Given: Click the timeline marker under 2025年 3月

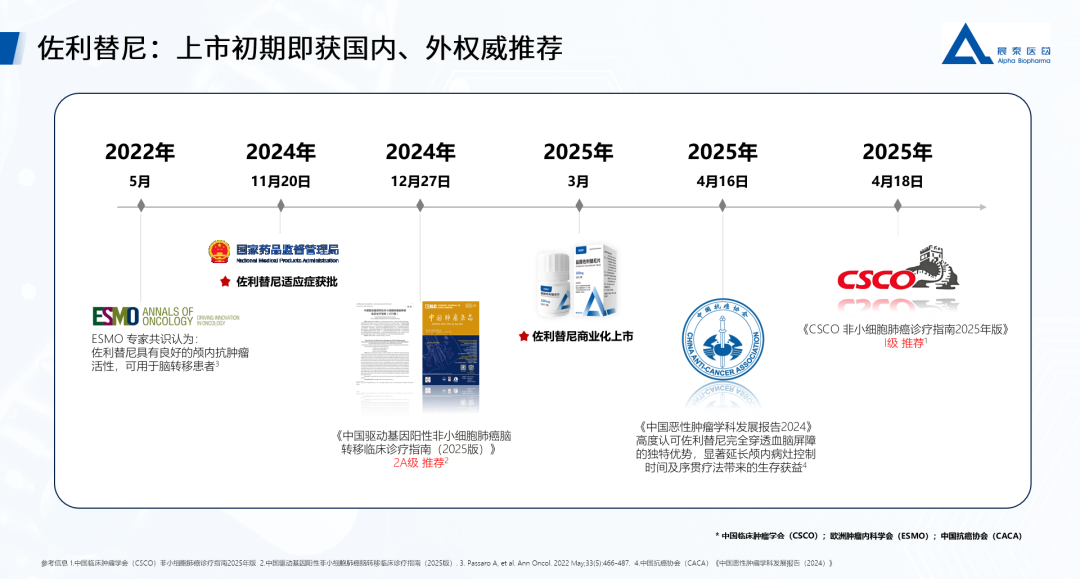Looking at the screenshot, I should click(x=579, y=206).
